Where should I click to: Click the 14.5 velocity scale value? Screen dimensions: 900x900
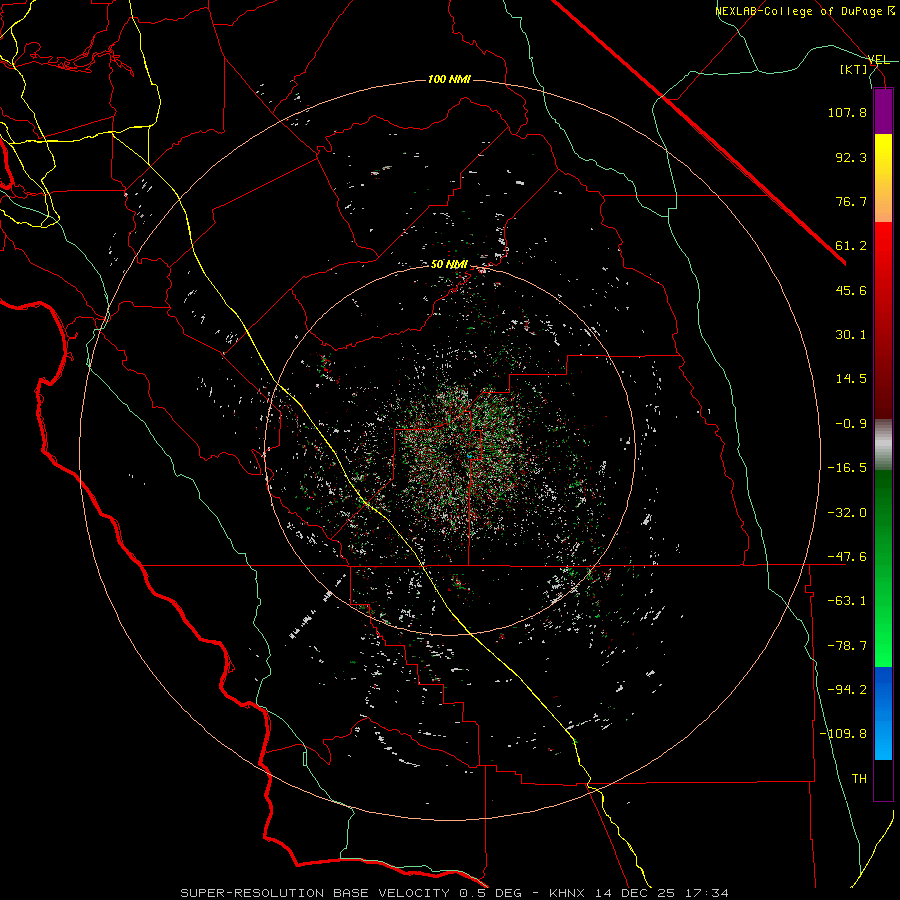851,379
